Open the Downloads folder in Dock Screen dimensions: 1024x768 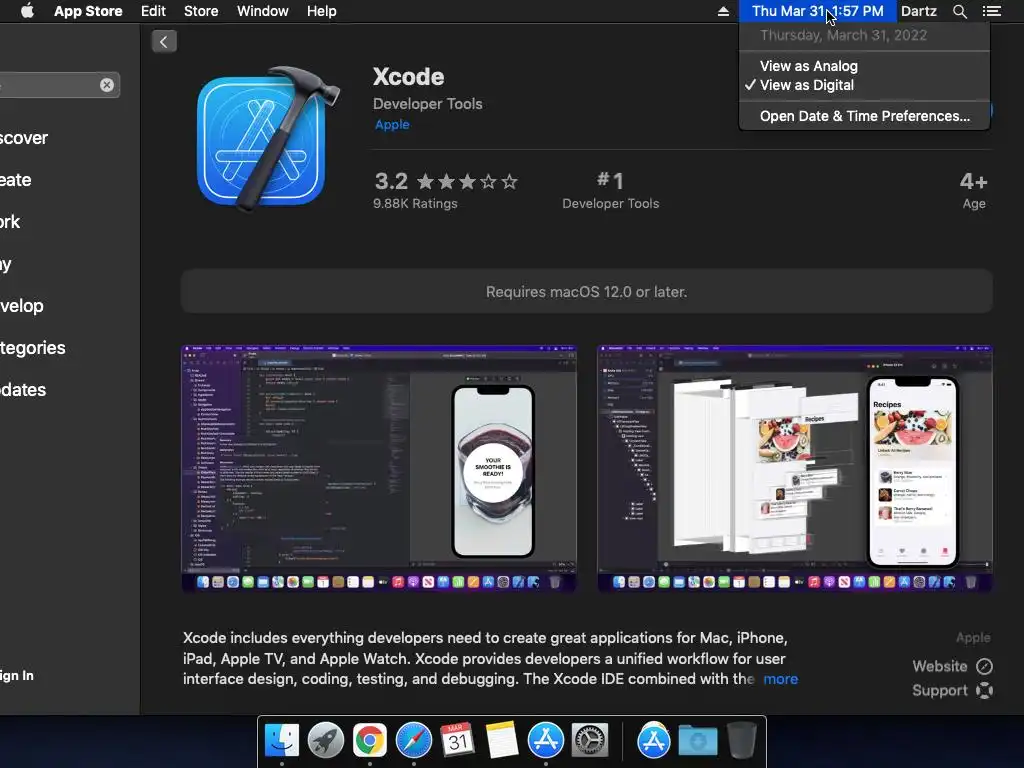pos(697,741)
